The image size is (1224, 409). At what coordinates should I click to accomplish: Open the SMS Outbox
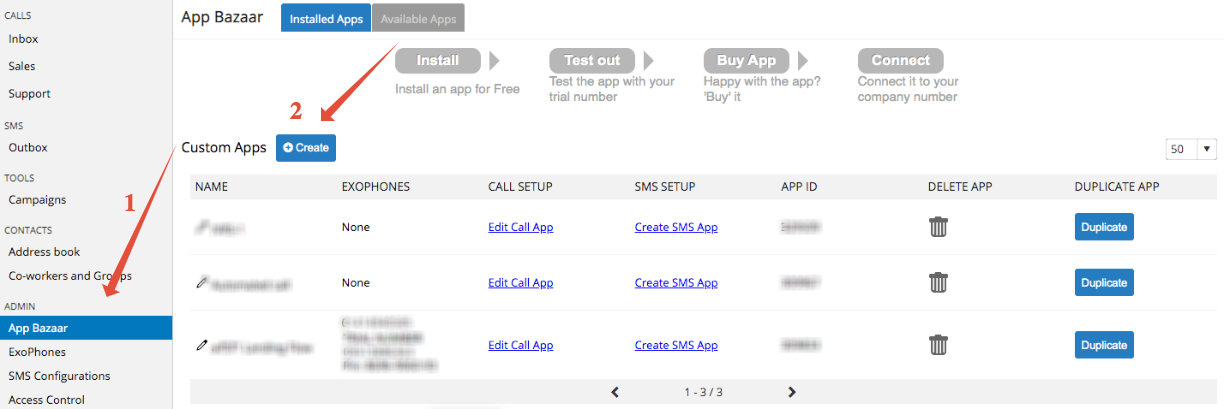[28, 147]
